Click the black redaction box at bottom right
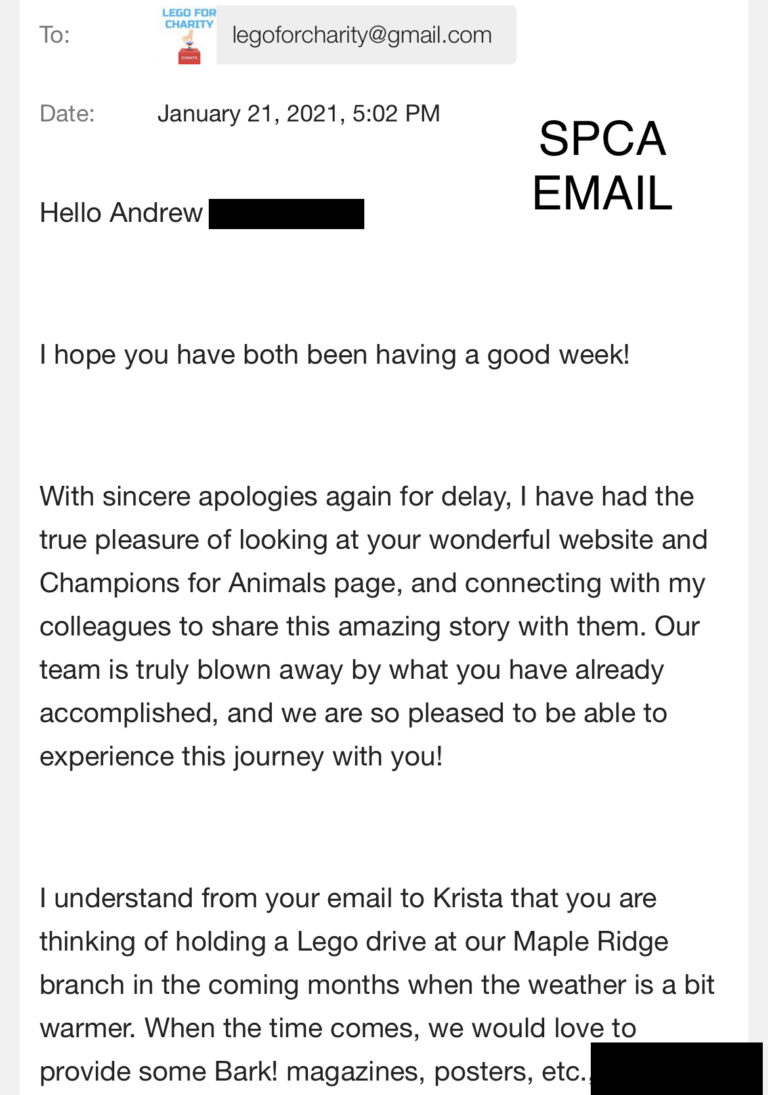 [677, 1068]
